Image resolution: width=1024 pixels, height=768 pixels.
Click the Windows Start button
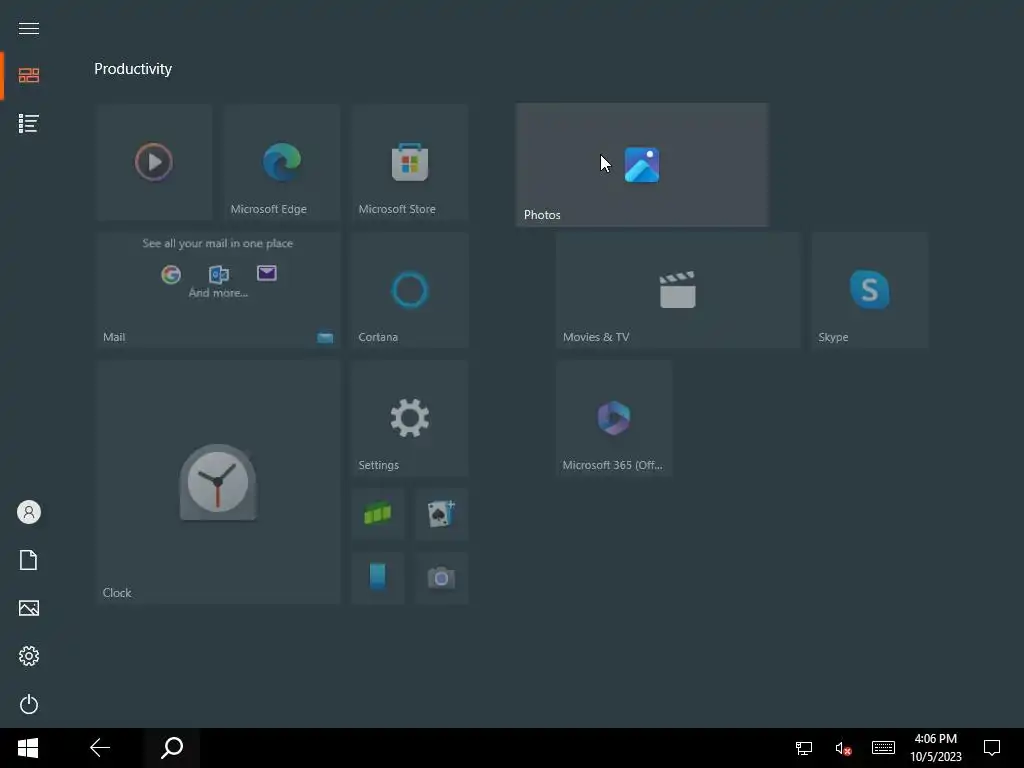pyautogui.click(x=28, y=748)
